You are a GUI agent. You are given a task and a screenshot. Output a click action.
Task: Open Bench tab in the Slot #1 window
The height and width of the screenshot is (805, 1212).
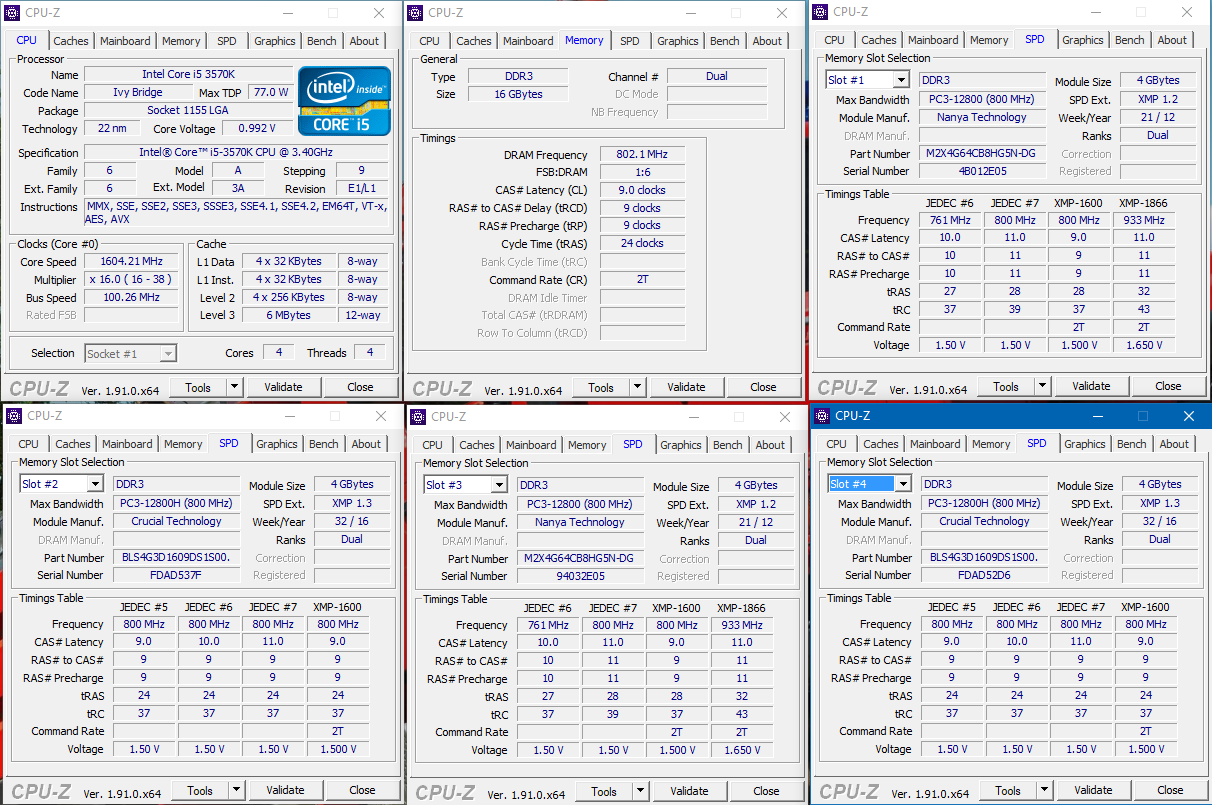click(x=1130, y=40)
